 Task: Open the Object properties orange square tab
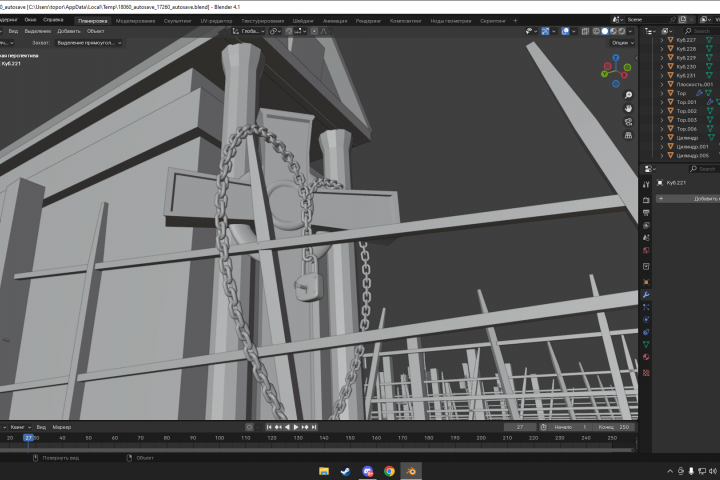coord(646,282)
